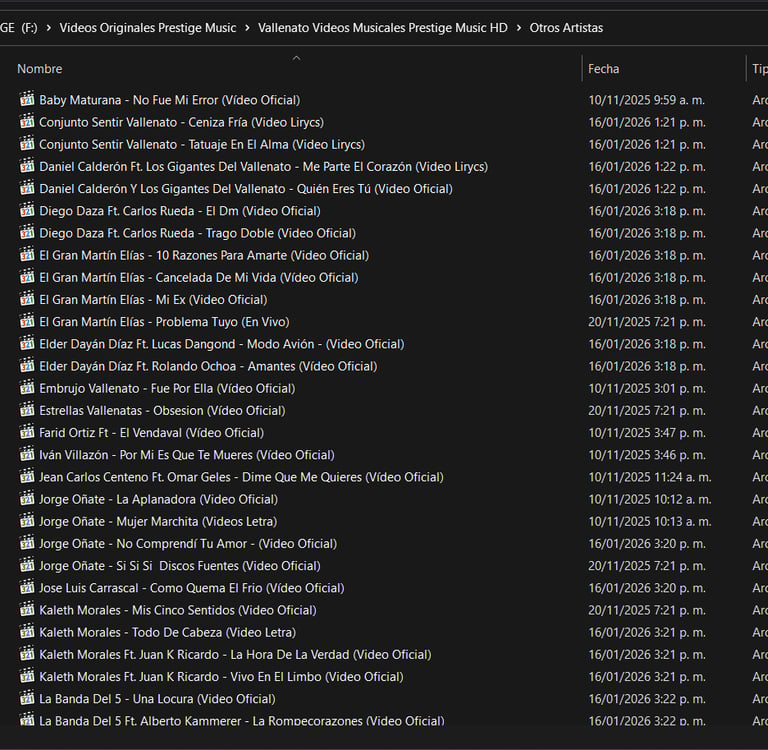Click file icon of Trago Doble video
Viewport: 768px width, 750px height.
tap(27, 232)
